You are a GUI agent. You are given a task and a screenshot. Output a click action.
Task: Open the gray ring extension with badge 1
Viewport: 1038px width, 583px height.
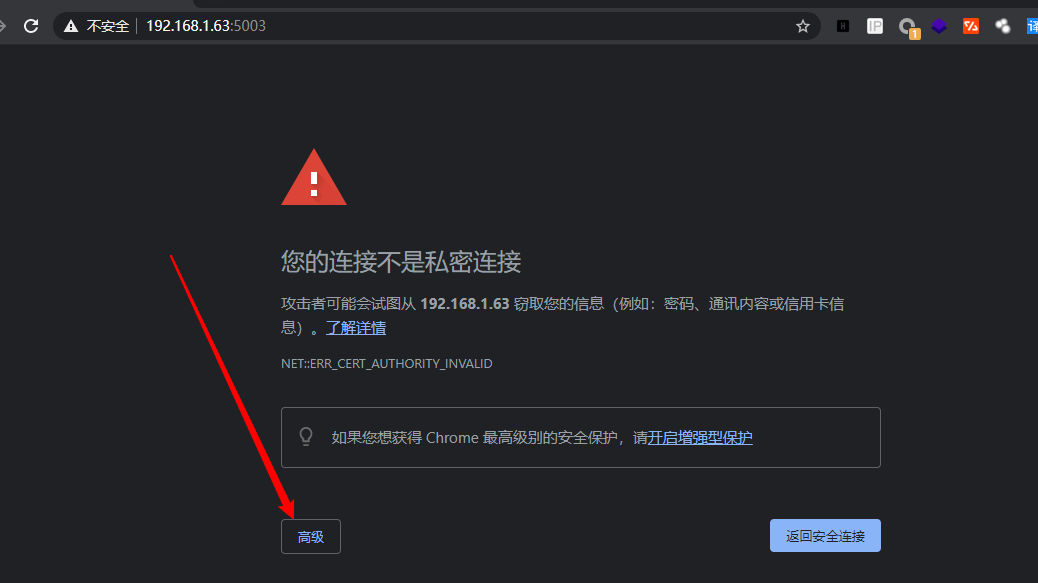[909, 28]
